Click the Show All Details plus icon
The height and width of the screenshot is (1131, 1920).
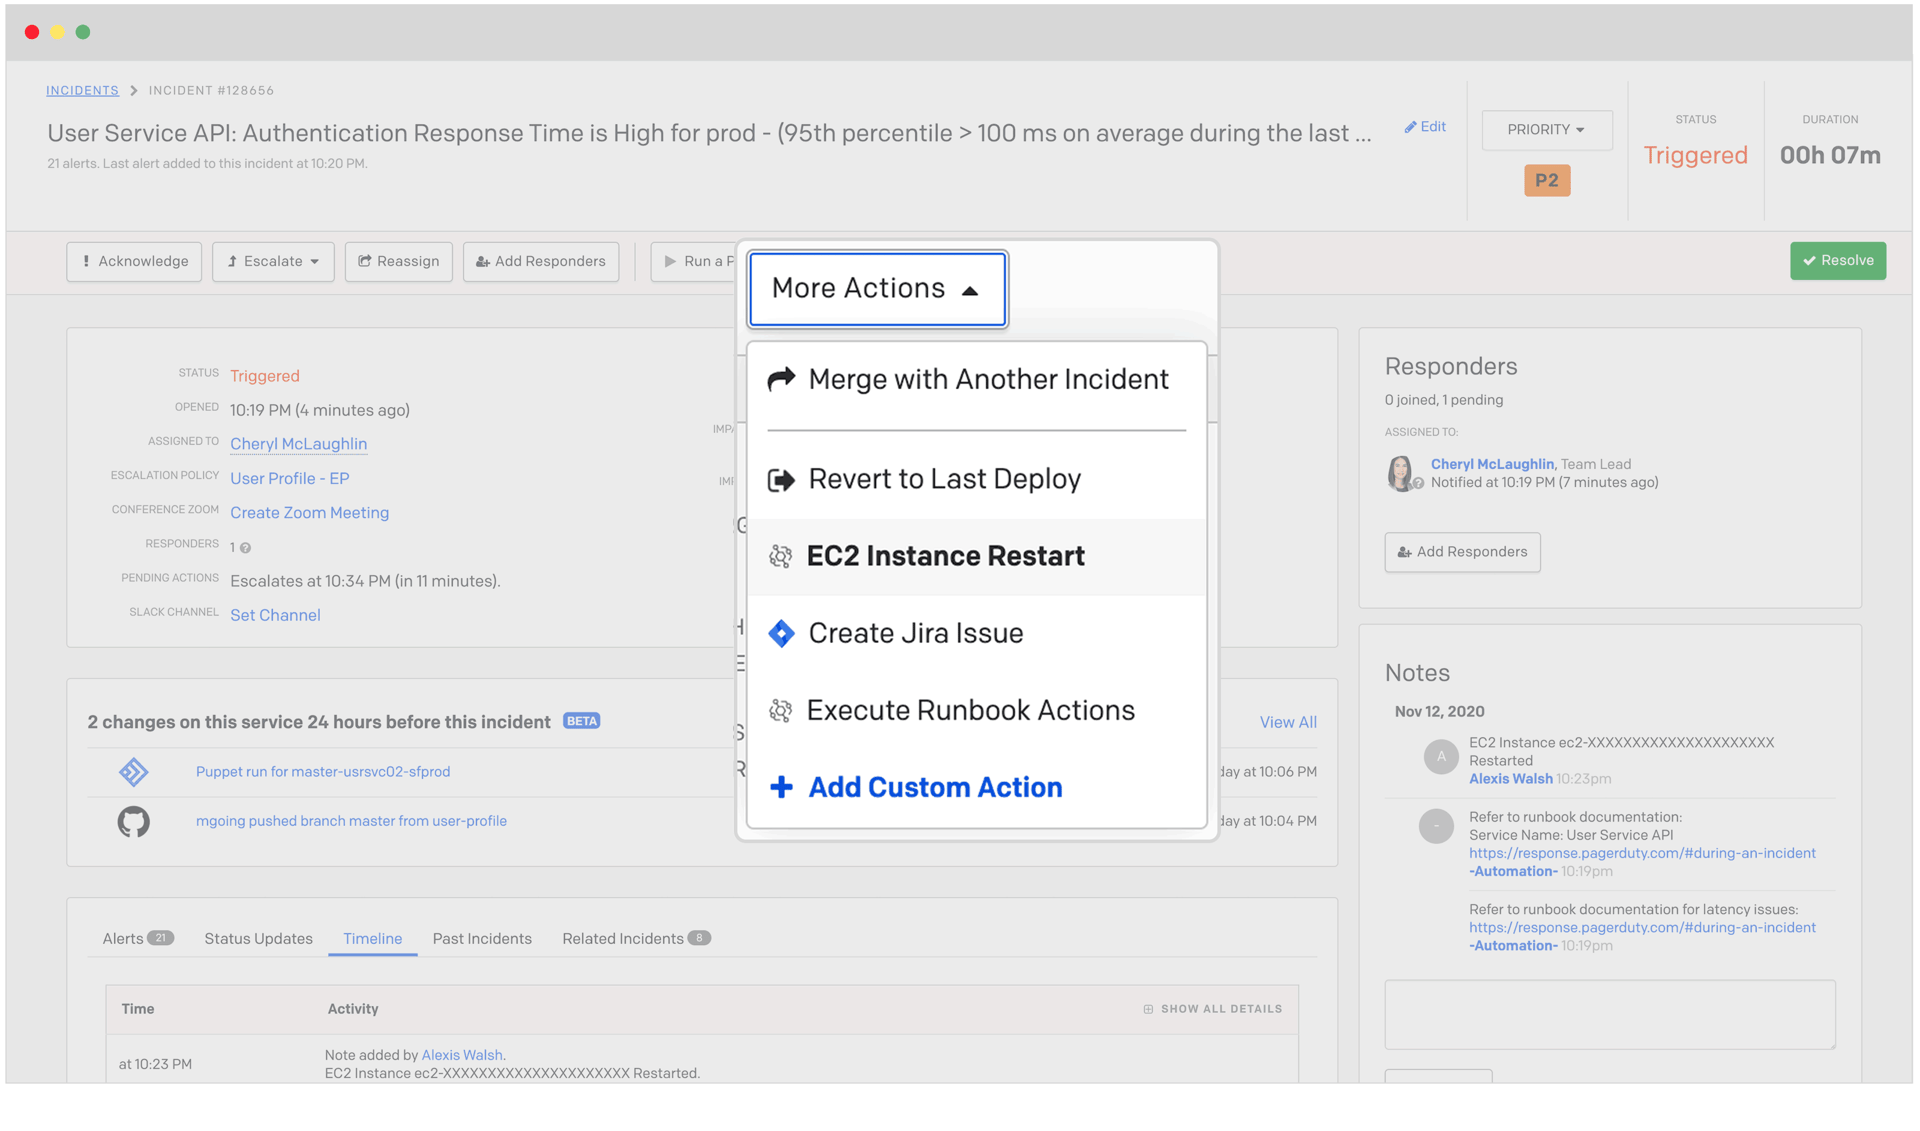tap(1146, 1009)
